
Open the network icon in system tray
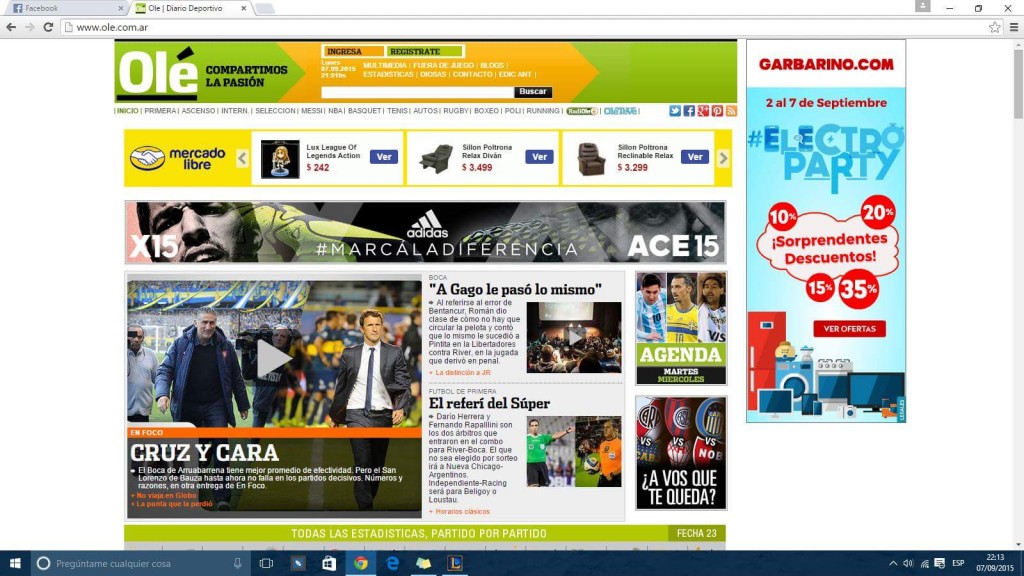[924, 563]
